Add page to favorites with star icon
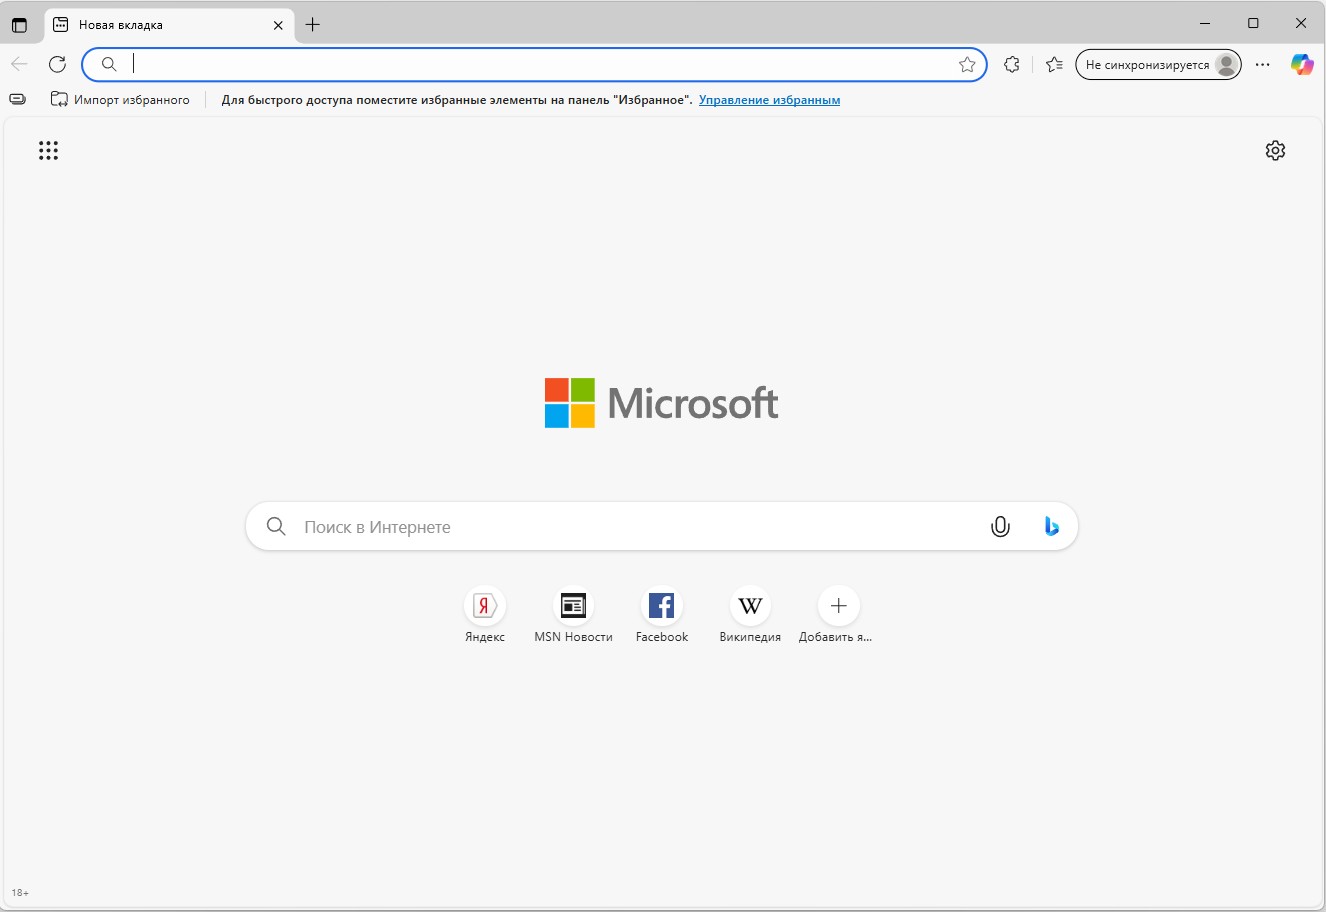Screen dimensions: 1326x912 (x=967, y=65)
